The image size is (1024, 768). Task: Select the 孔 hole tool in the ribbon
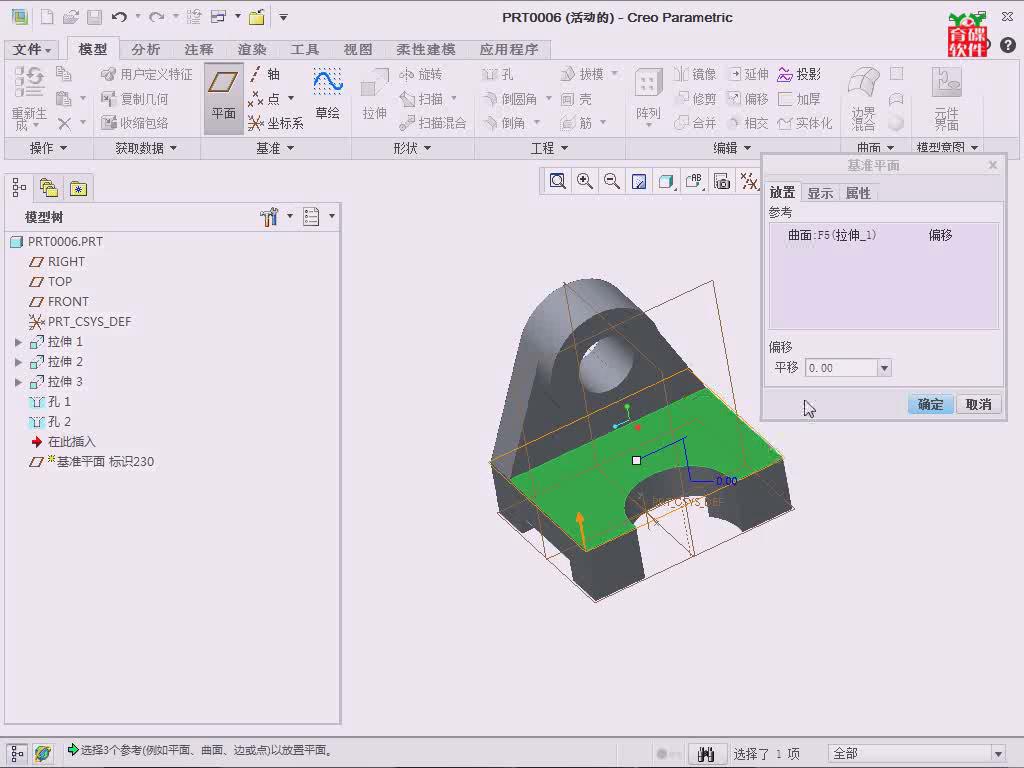click(x=498, y=74)
